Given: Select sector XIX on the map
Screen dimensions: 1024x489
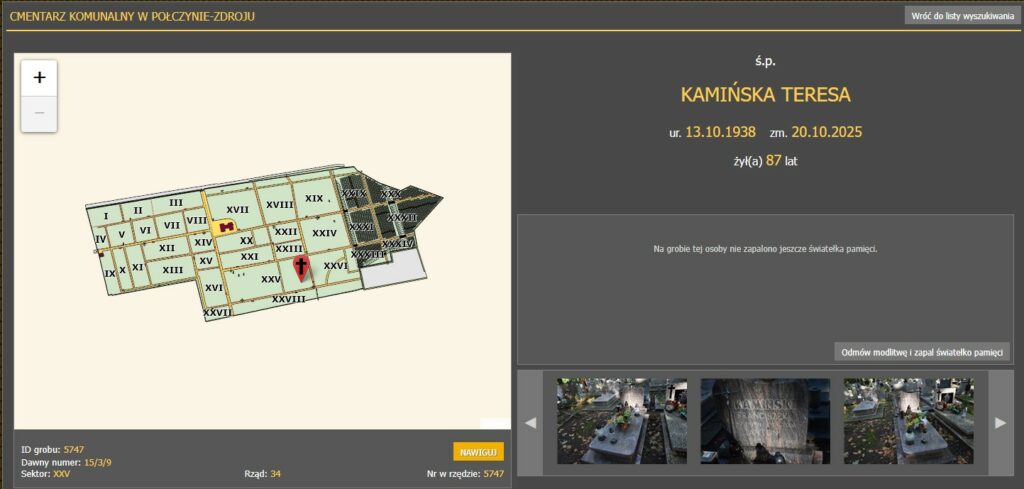Looking at the screenshot, I should [x=314, y=198].
